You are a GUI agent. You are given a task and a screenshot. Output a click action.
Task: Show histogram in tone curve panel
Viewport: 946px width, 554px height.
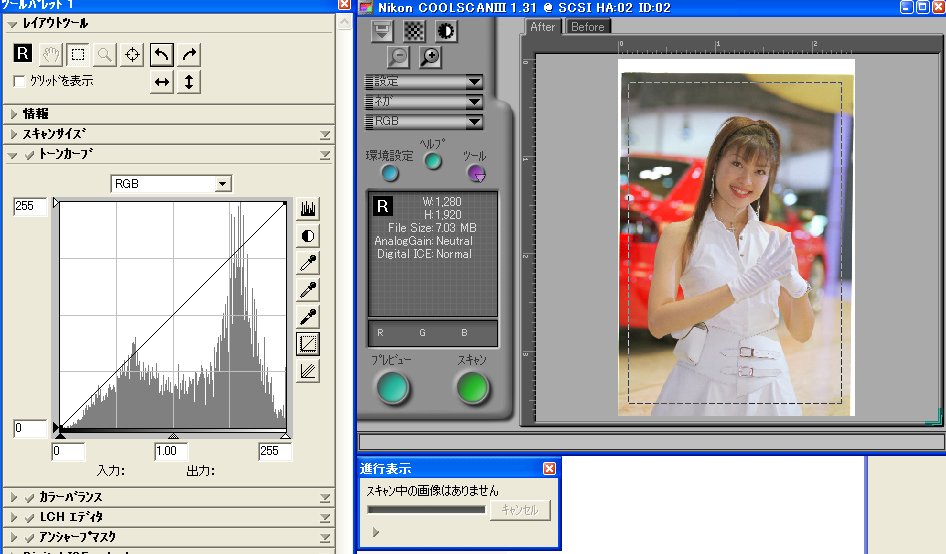pyautogui.click(x=308, y=209)
